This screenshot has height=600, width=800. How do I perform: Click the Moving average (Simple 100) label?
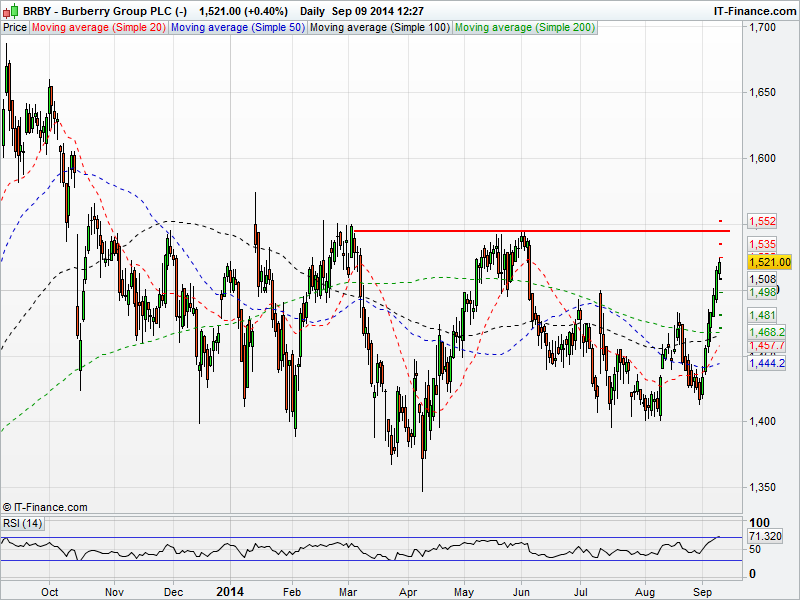coord(379,28)
